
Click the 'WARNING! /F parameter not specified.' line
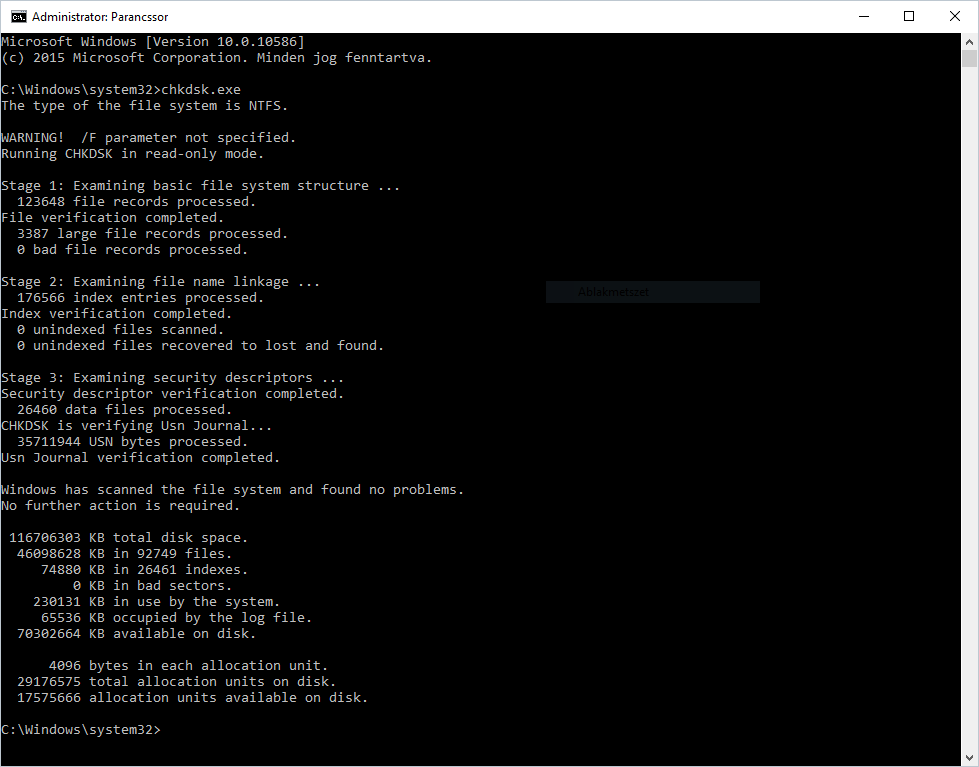coord(149,137)
